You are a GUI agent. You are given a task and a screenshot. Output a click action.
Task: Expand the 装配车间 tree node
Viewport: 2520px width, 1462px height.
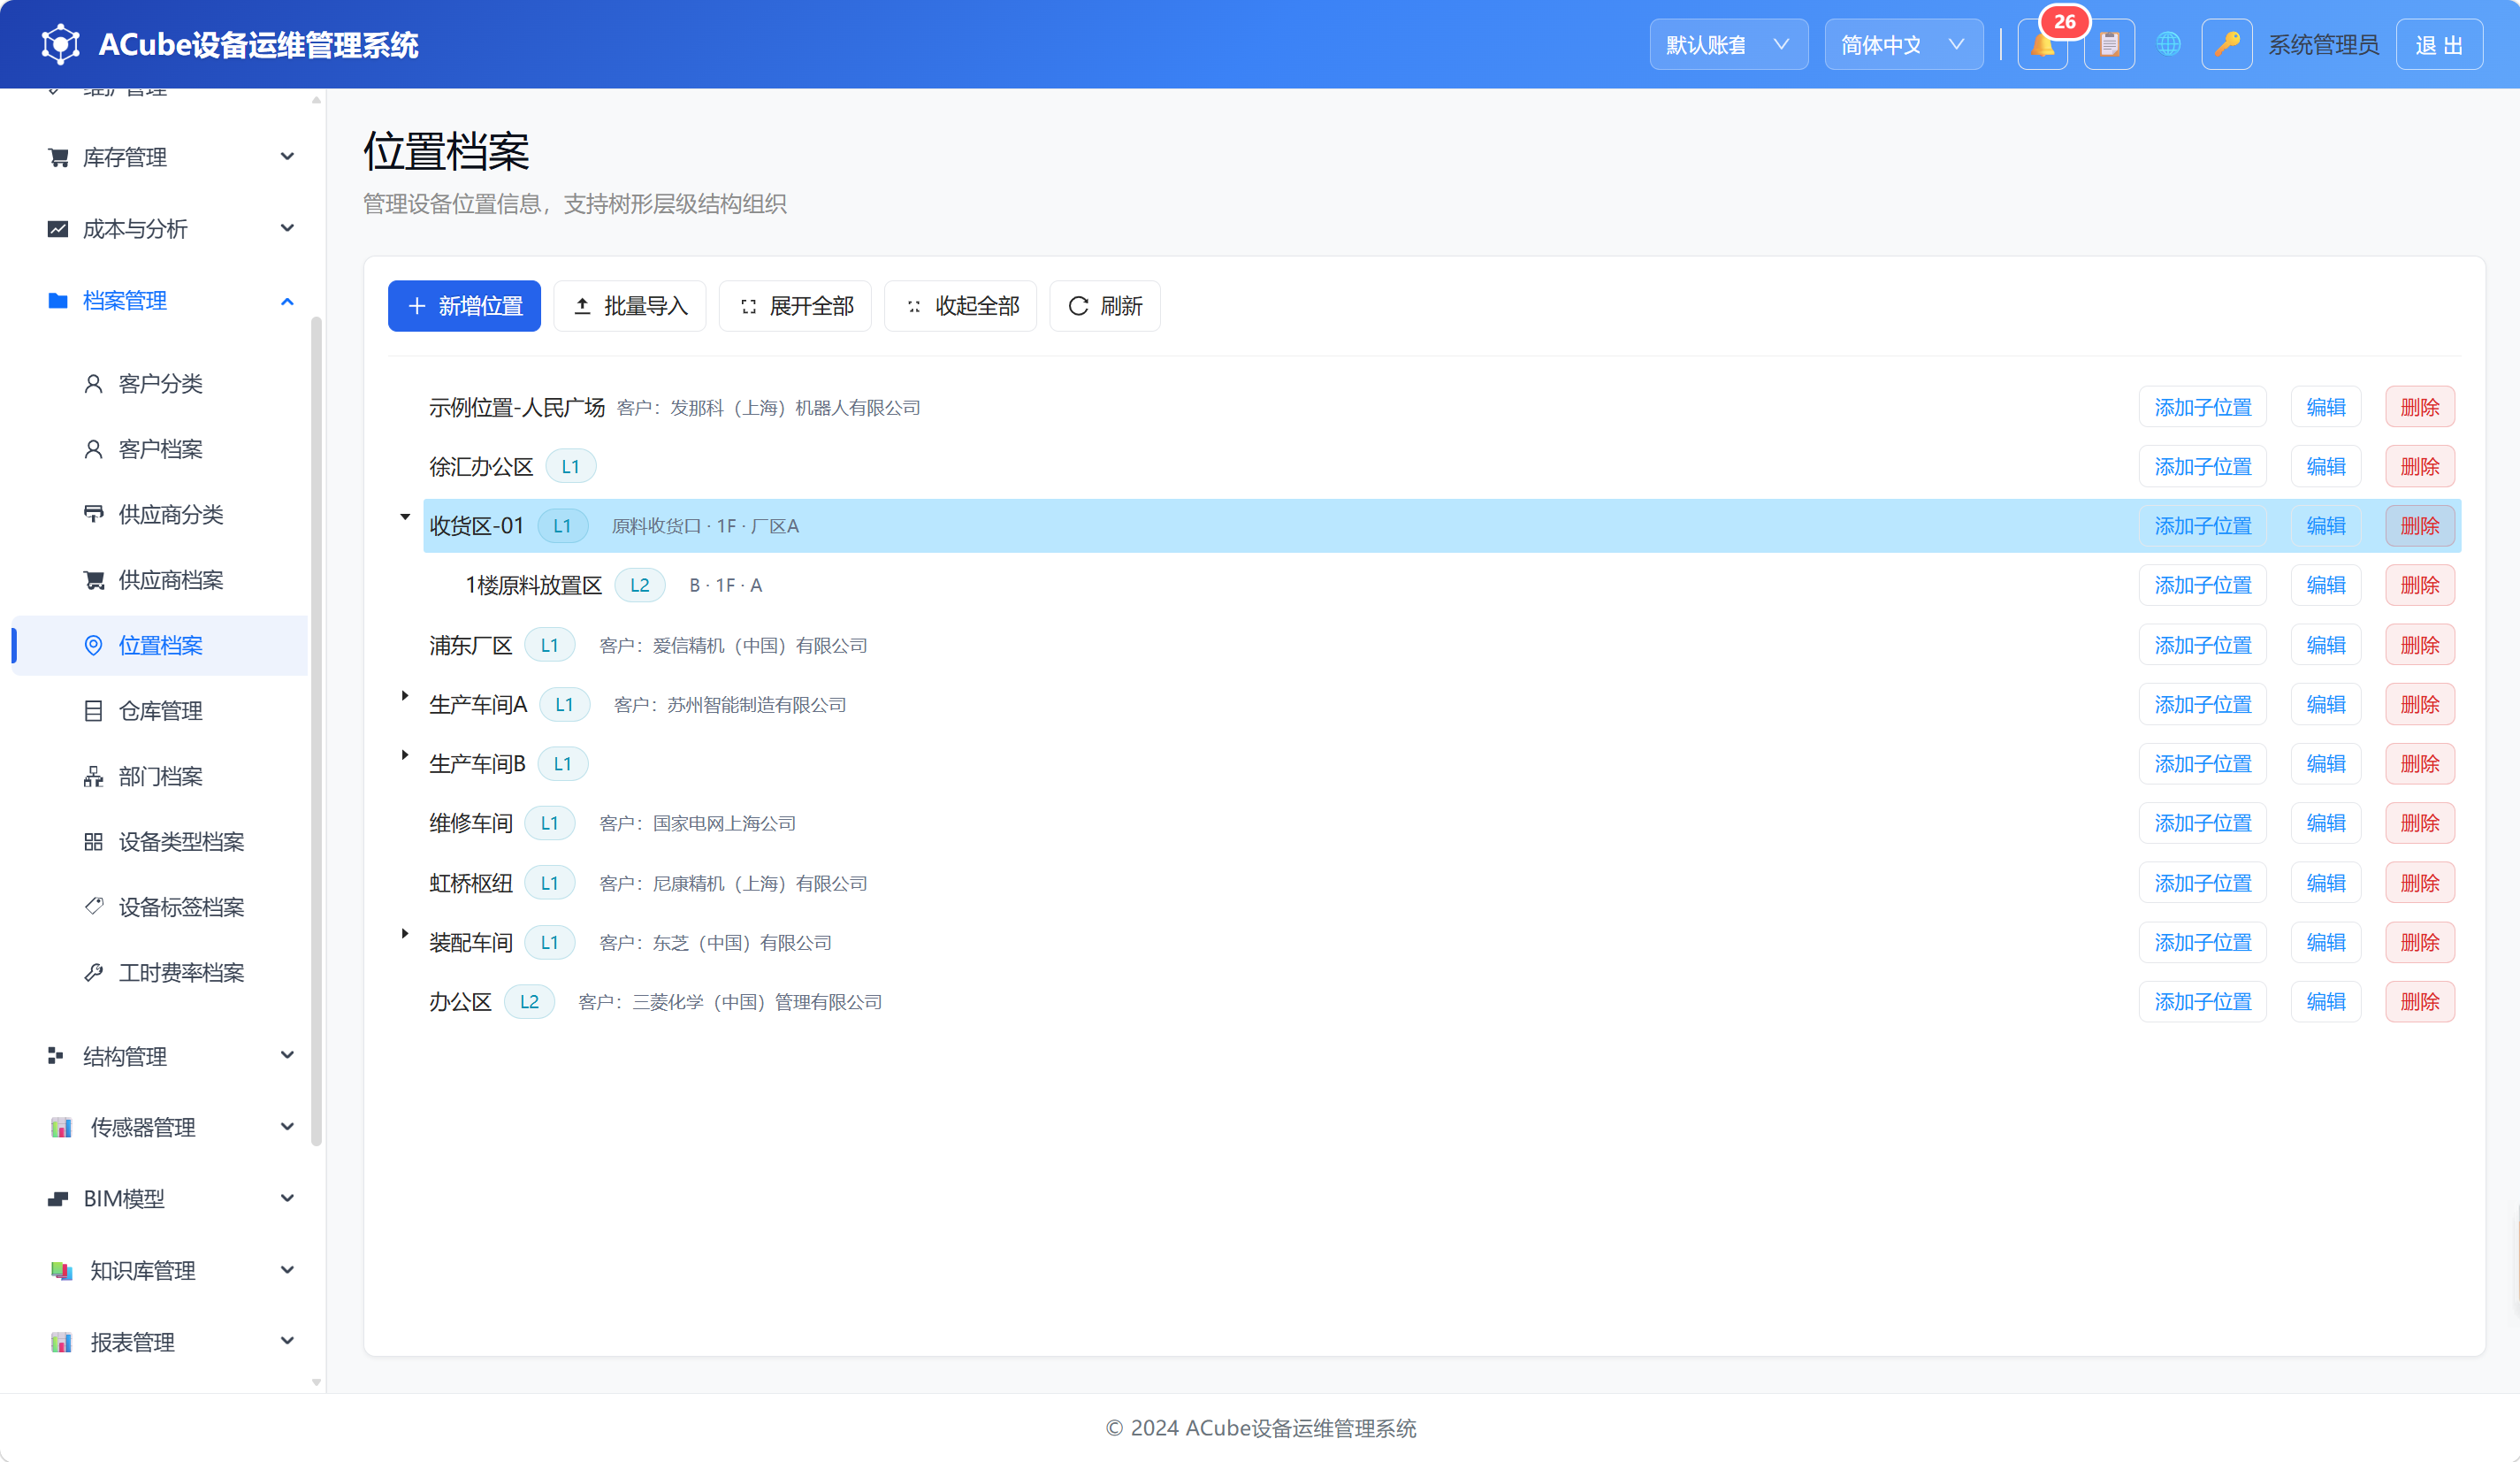pyautogui.click(x=405, y=934)
